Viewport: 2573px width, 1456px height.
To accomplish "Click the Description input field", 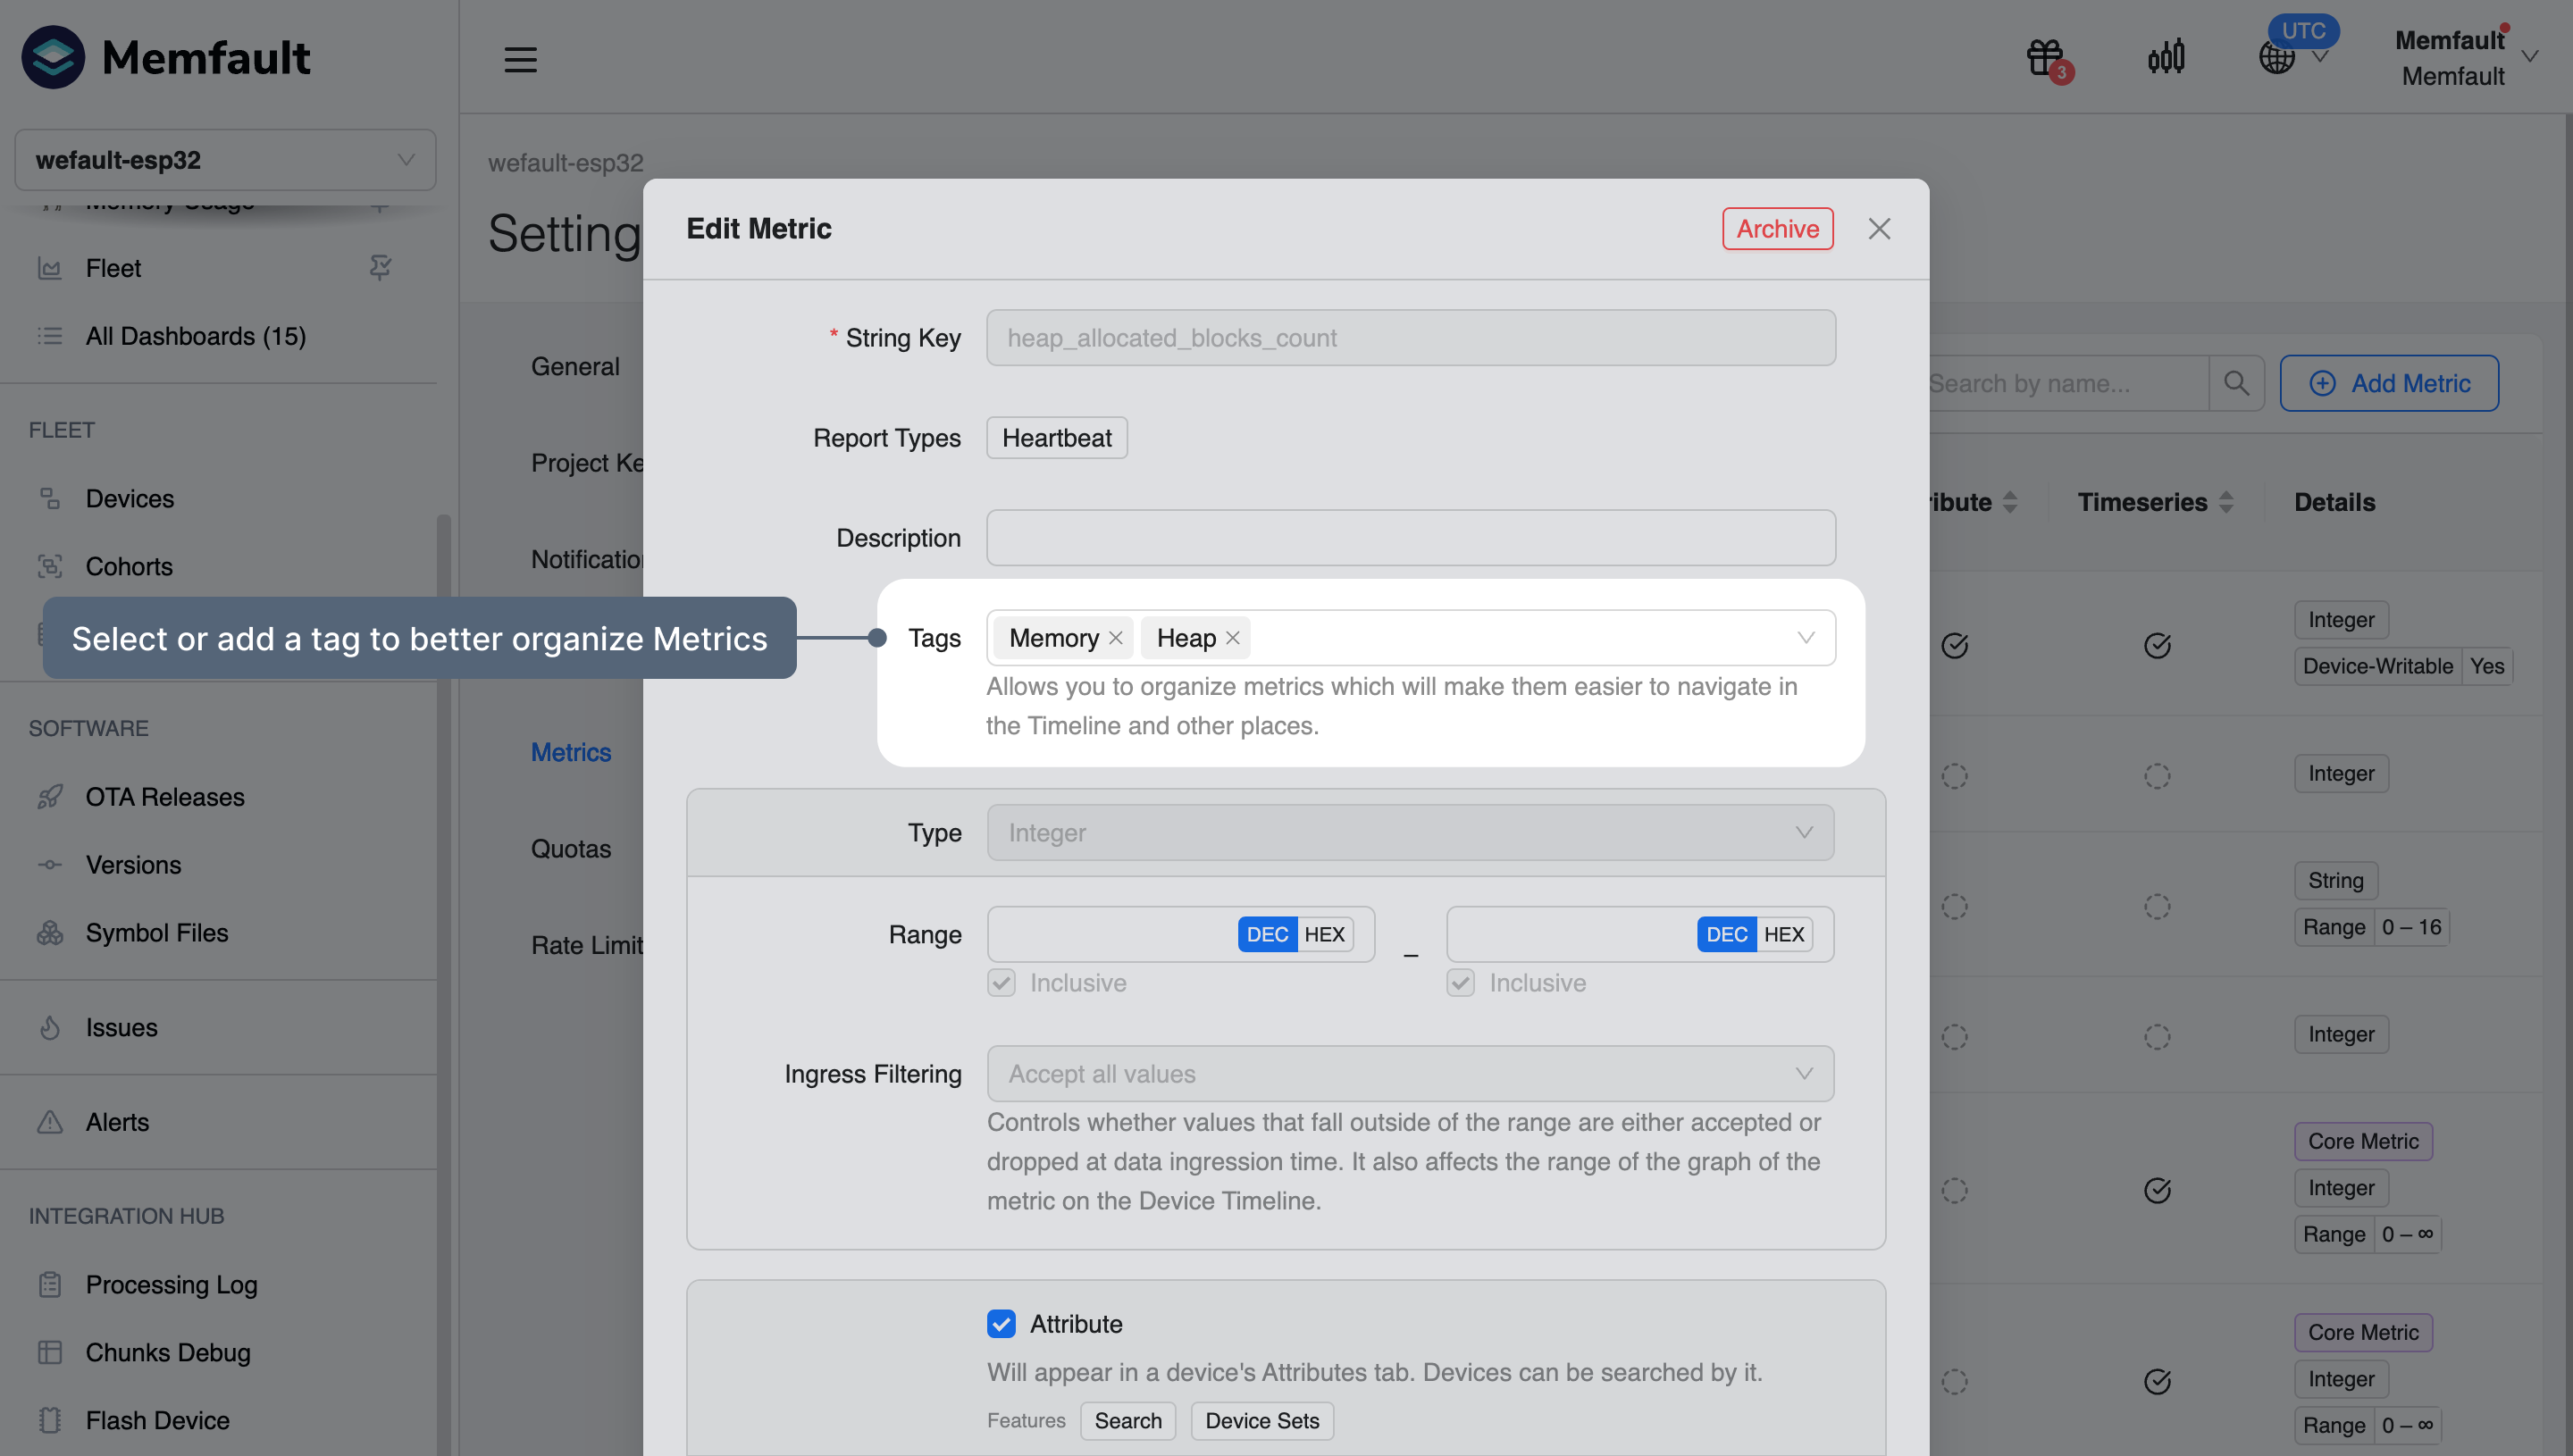I will (x=1410, y=538).
